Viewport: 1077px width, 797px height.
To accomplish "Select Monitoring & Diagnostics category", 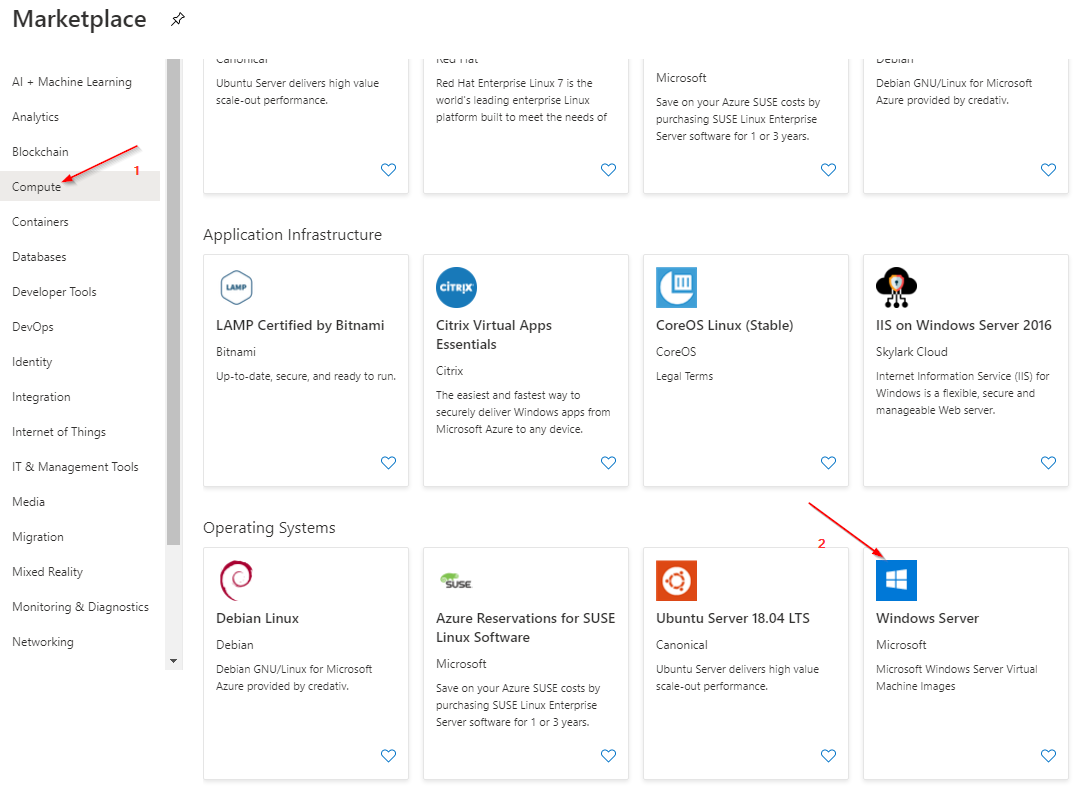I will tap(80, 607).
